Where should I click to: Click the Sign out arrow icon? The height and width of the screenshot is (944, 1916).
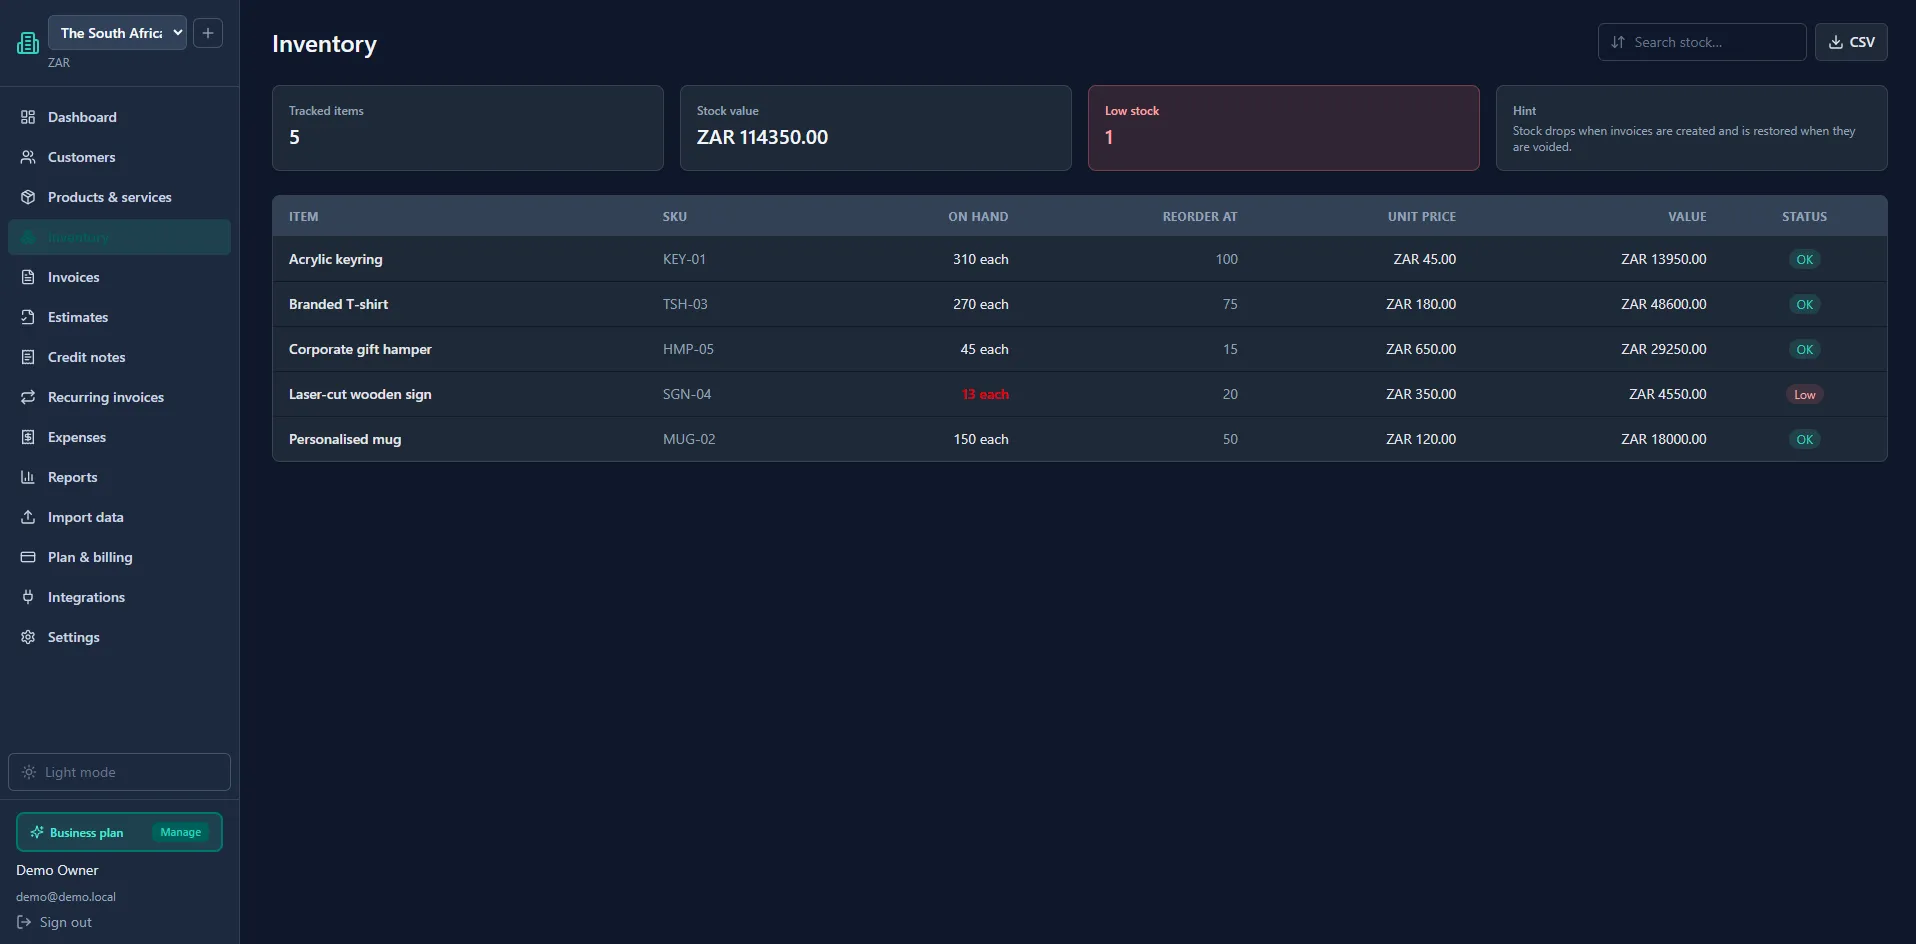click(x=24, y=922)
